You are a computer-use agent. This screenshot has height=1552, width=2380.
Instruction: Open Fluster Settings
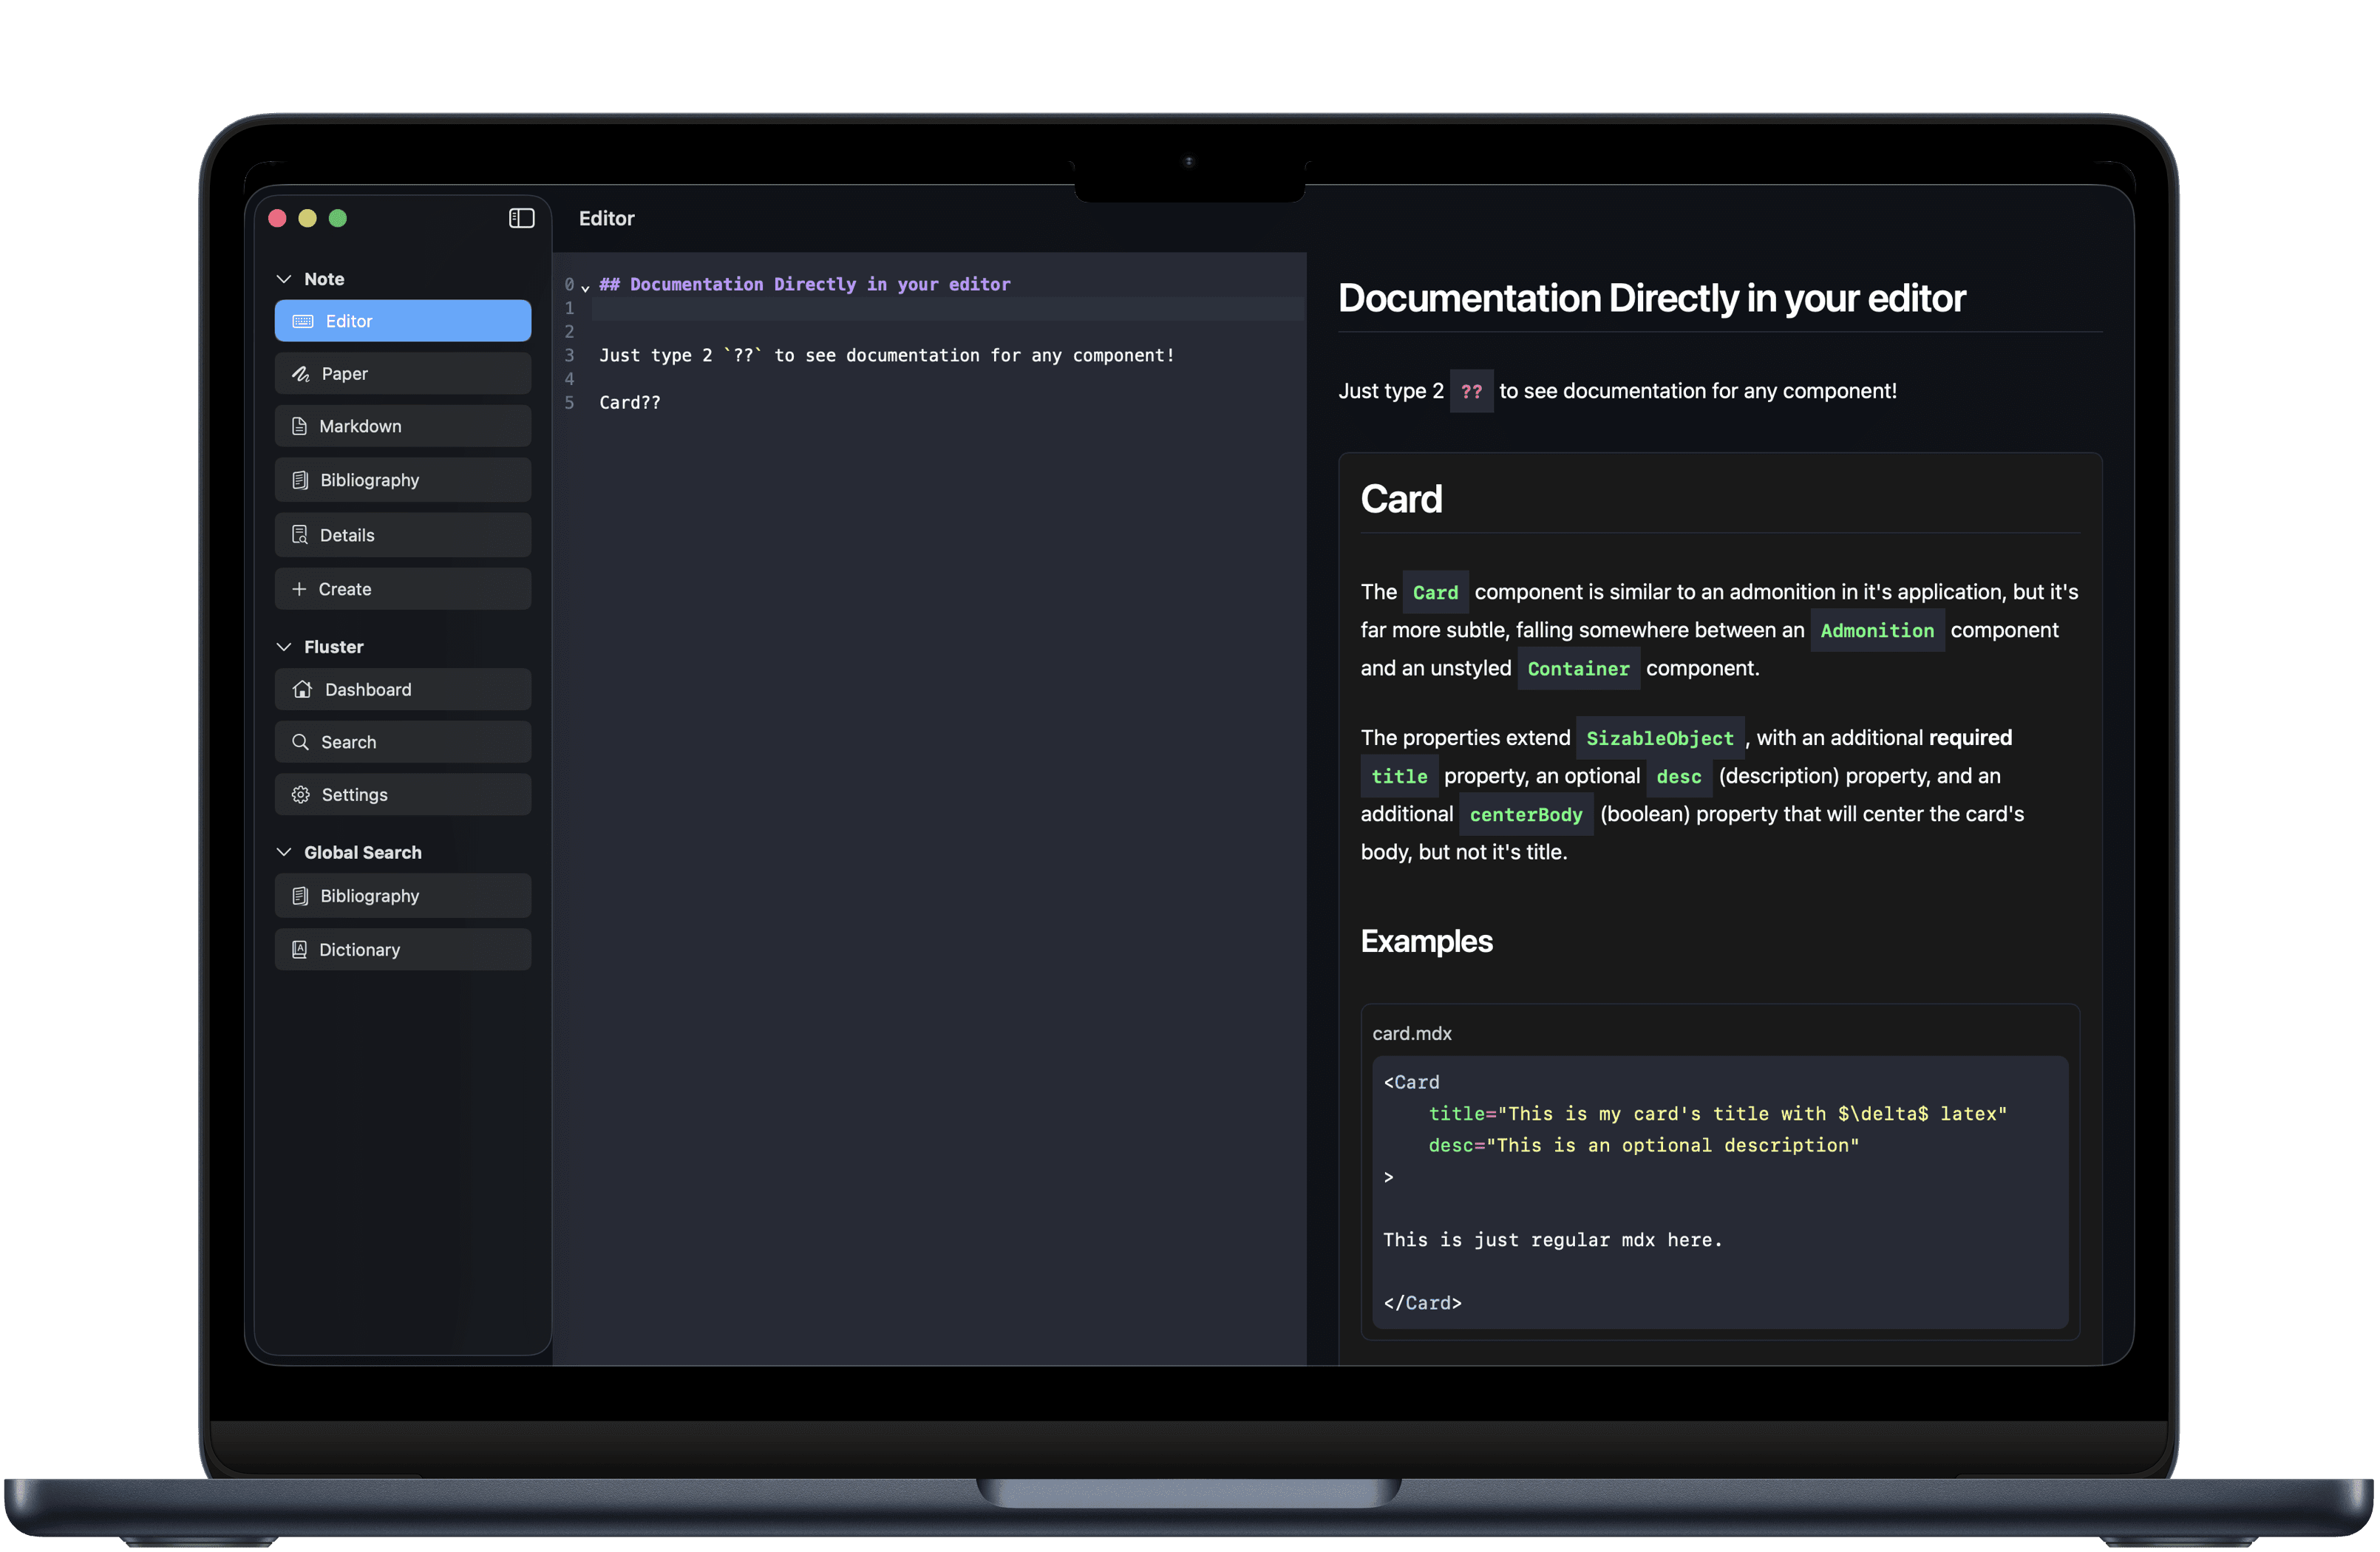click(x=402, y=794)
